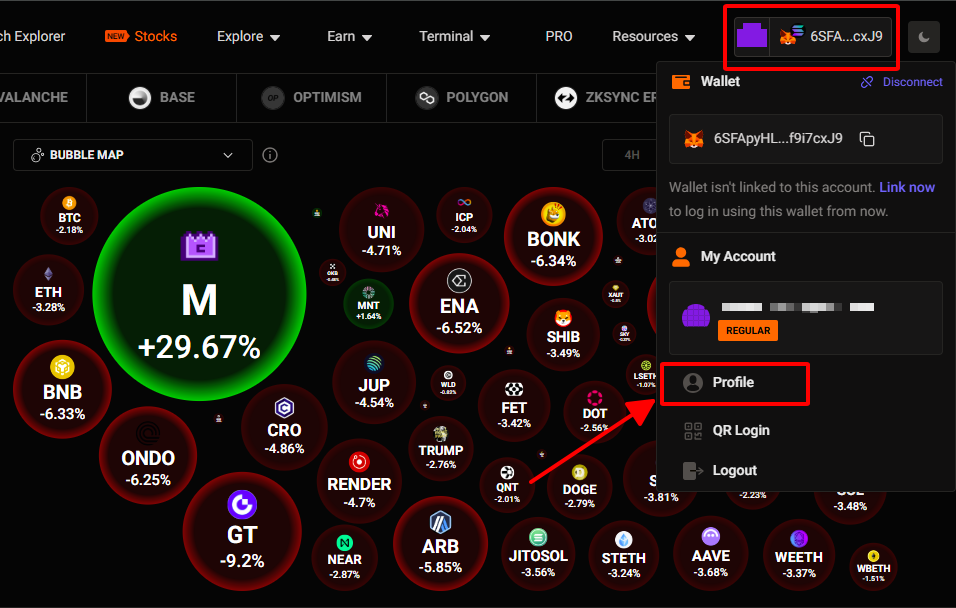The width and height of the screenshot is (956, 608).
Task: Select the ENA bubble
Action: (x=459, y=303)
